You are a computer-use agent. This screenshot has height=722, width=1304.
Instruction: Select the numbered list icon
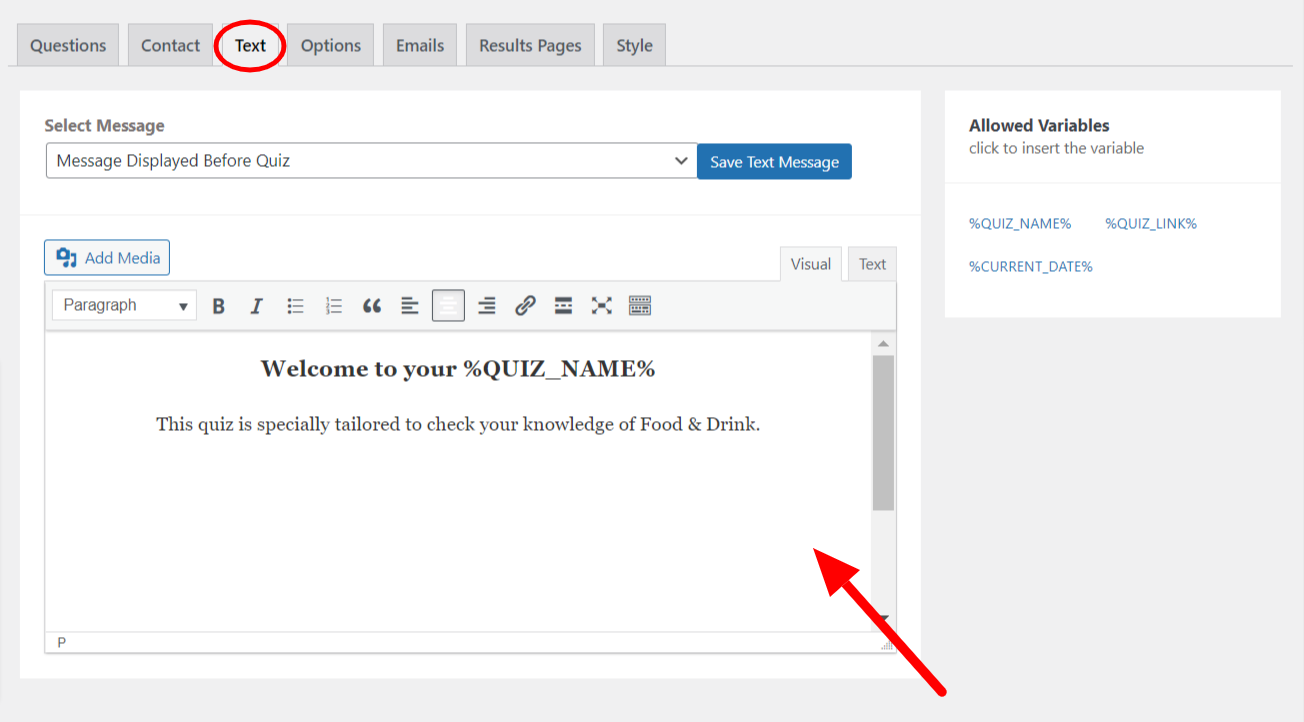(333, 305)
